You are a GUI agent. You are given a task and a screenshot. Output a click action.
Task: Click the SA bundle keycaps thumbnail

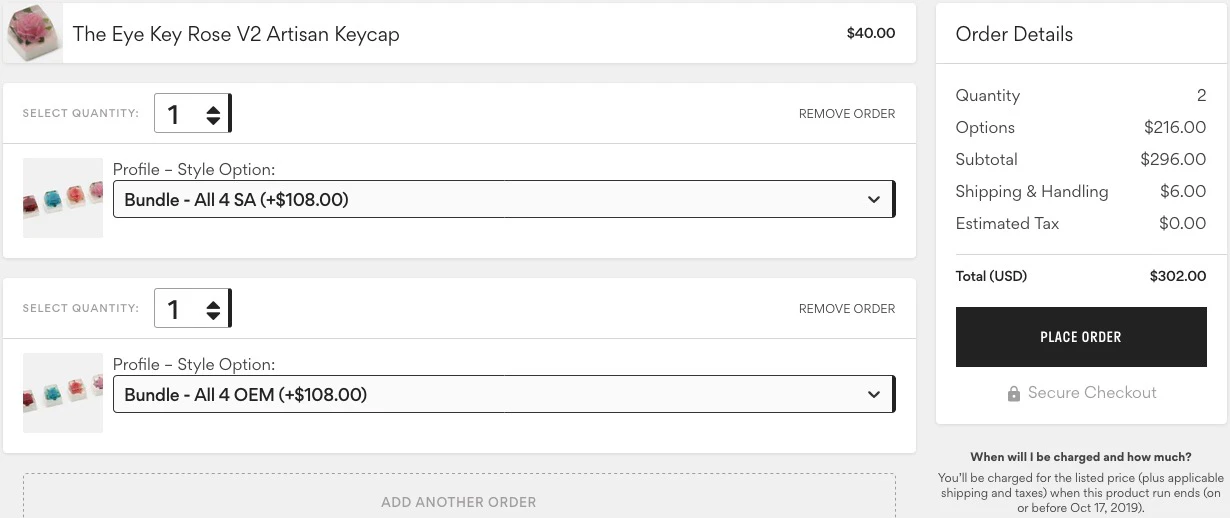[63, 198]
